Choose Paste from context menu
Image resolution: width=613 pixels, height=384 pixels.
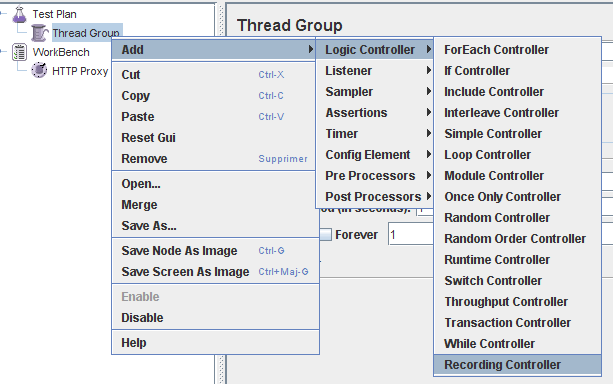[213, 117]
